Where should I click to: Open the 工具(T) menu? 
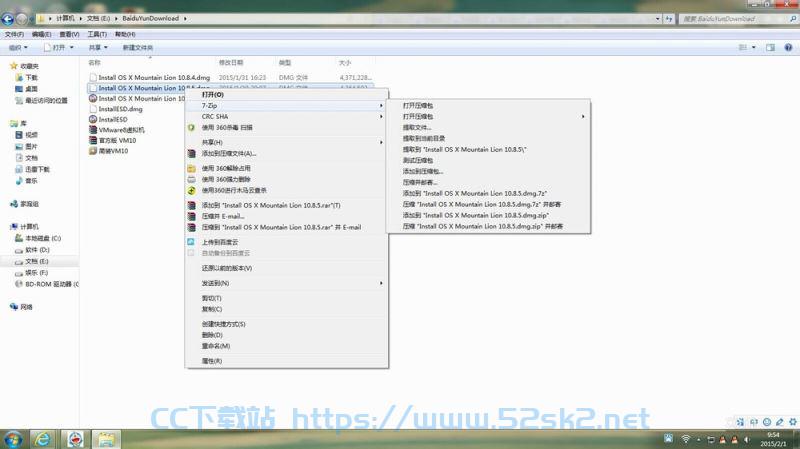(97, 34)
